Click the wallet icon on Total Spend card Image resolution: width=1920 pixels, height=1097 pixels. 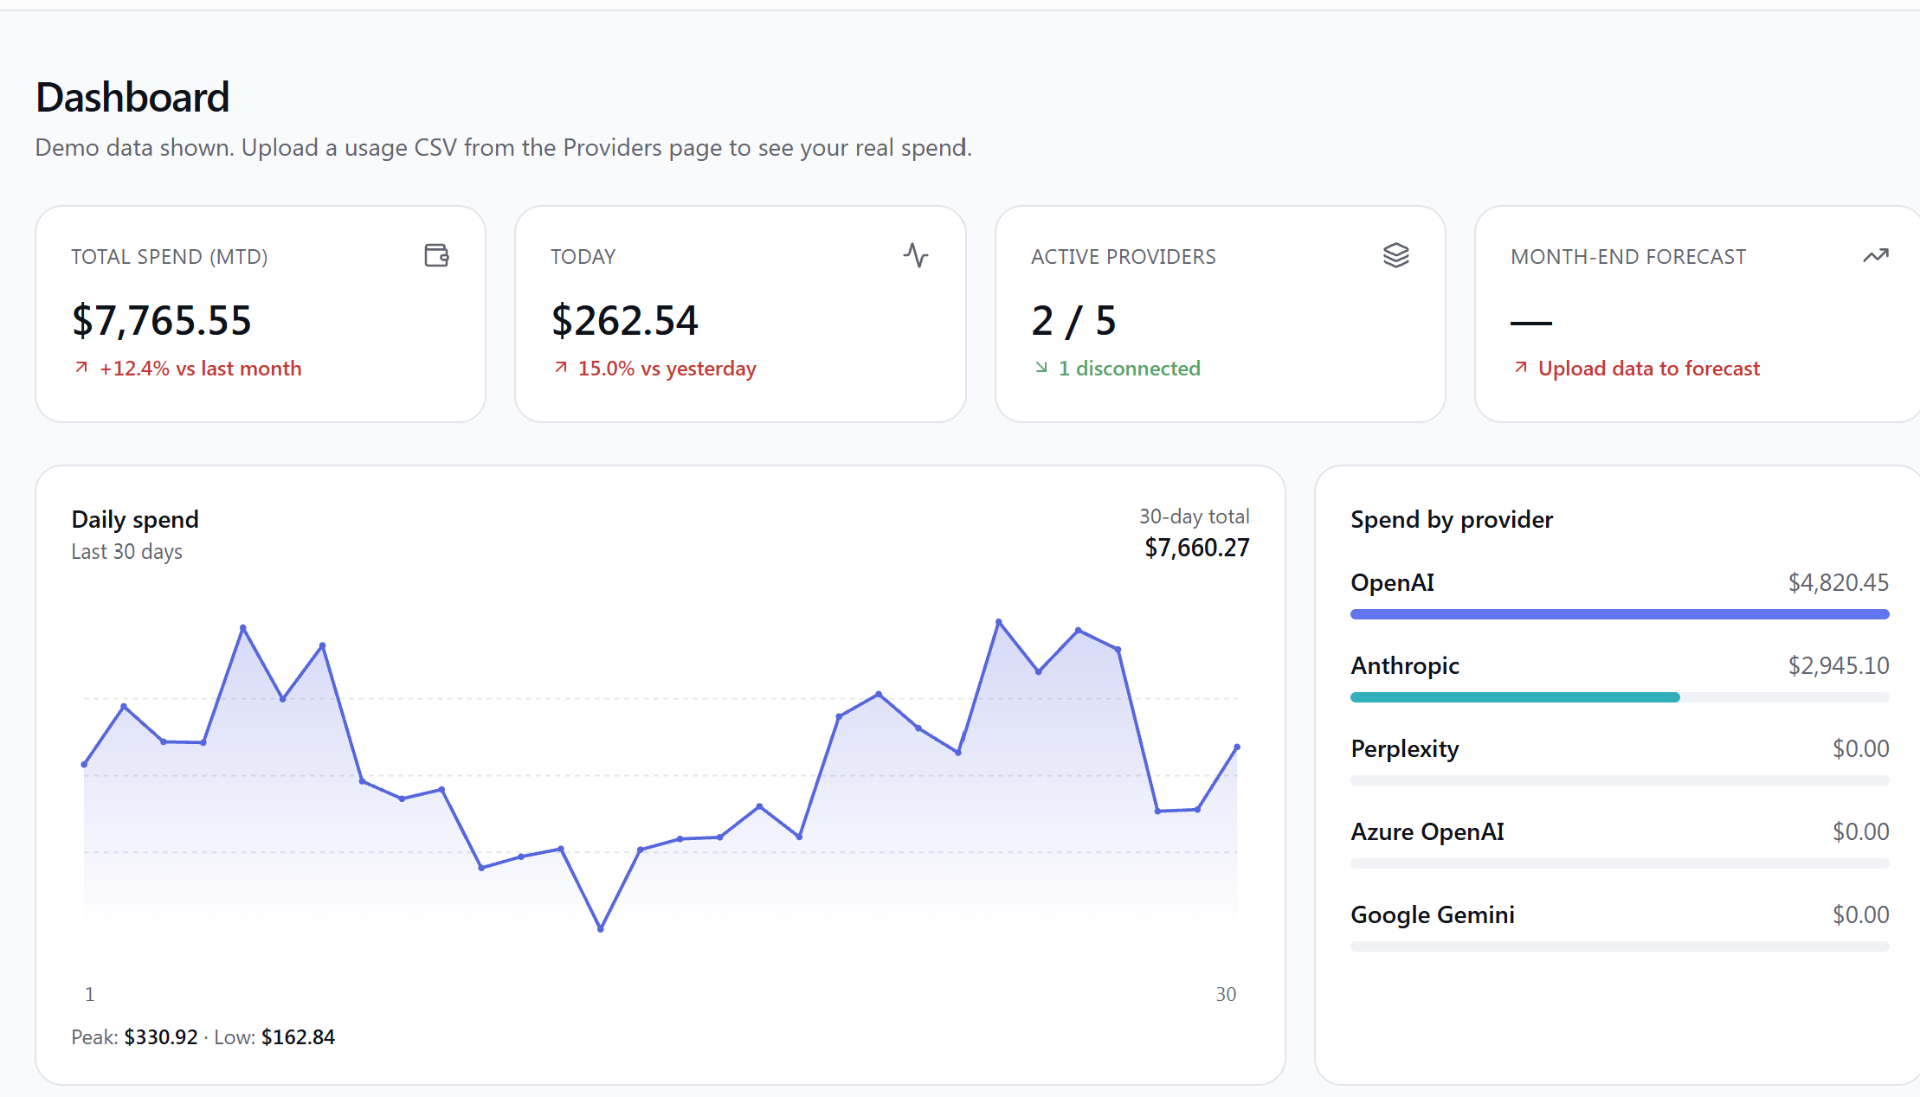[437, 256]
